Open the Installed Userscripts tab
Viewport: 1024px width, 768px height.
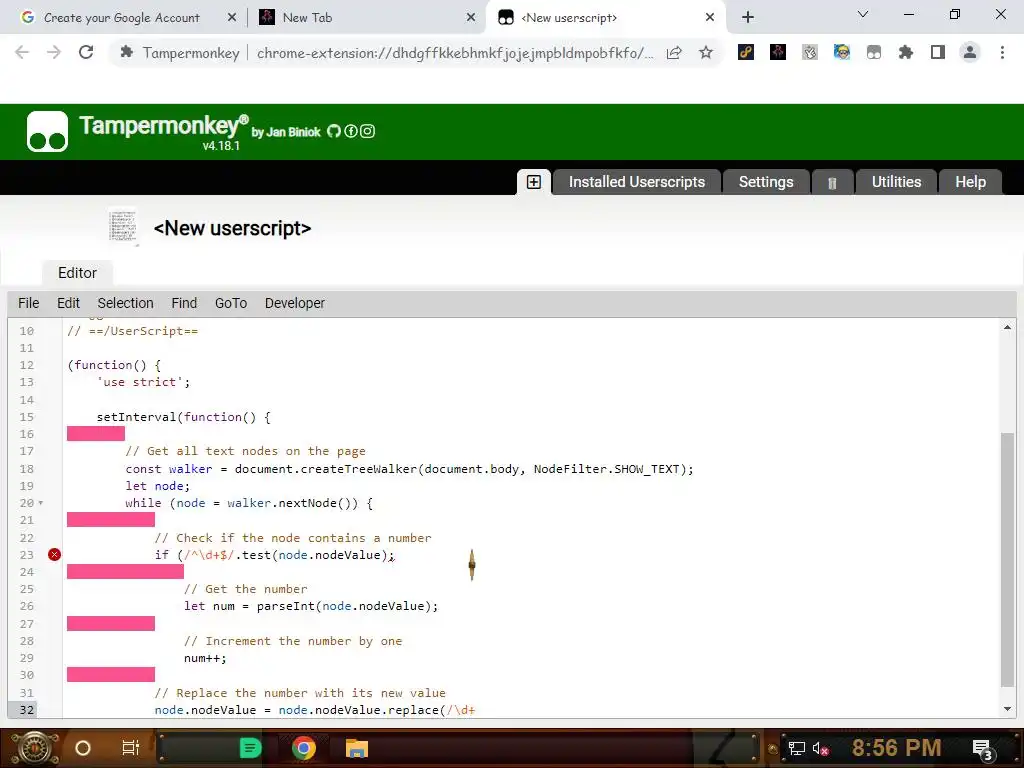coord(637,182)
